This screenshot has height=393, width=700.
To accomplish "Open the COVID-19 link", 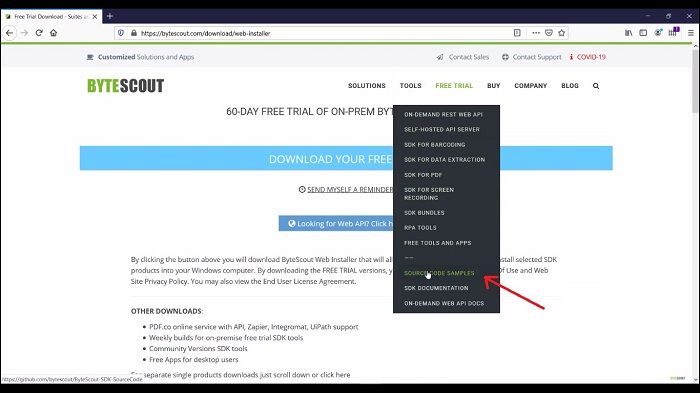I will (x=588, y=57).
